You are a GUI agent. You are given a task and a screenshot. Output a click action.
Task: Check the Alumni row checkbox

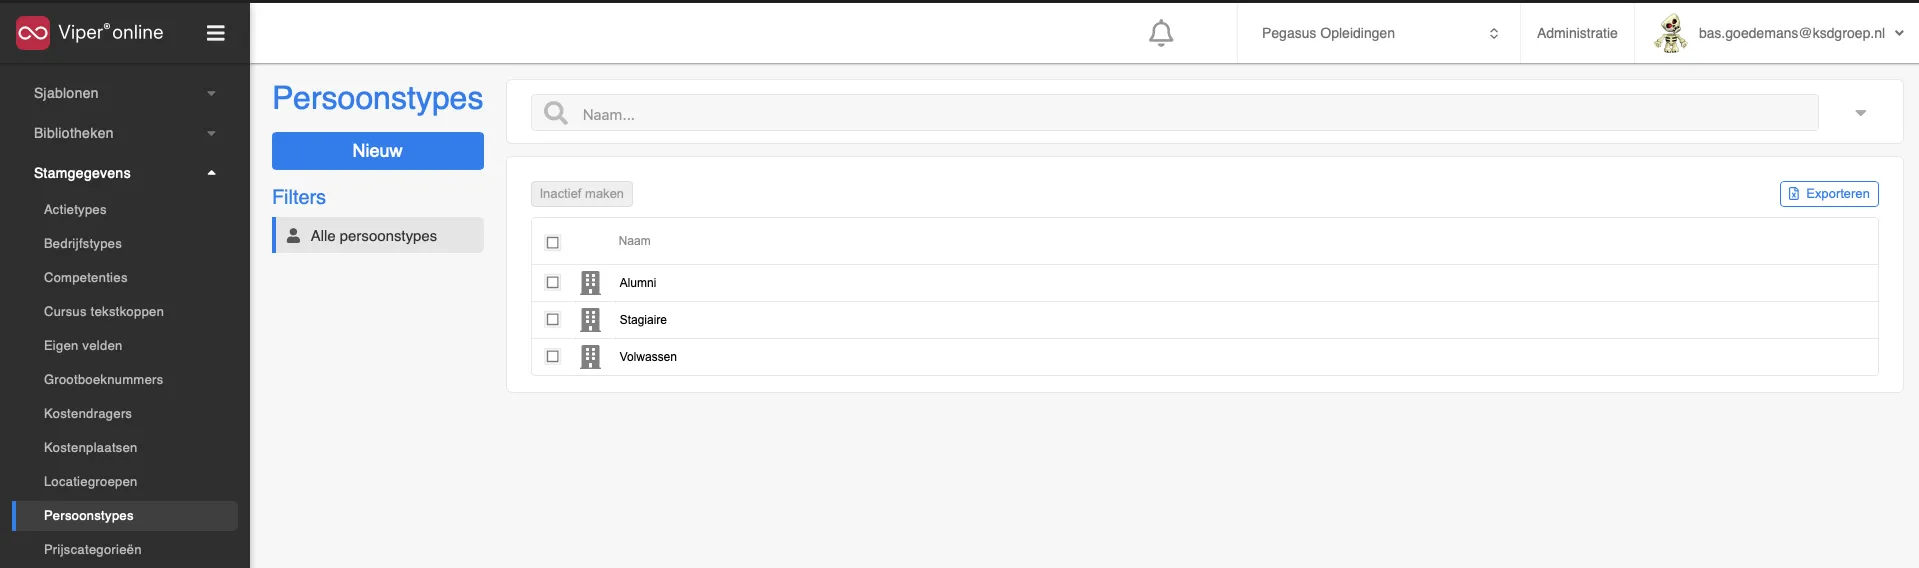552,283
